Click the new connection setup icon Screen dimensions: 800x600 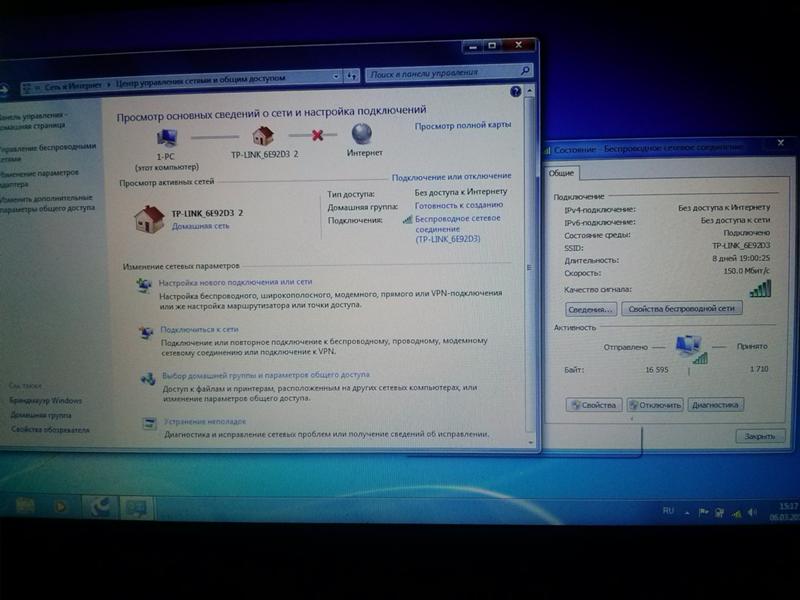pos(144,286)
